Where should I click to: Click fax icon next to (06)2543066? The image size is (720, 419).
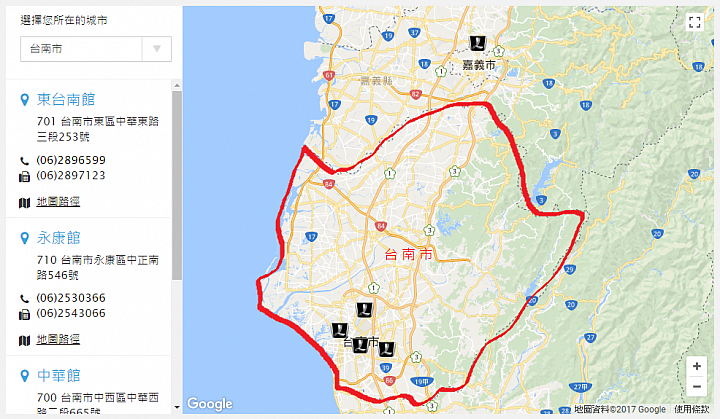click(24, 314)
